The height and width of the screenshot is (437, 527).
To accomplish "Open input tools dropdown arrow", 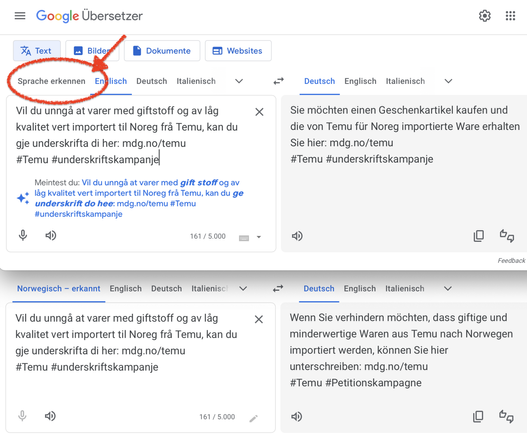I will [x=259, y=237].
